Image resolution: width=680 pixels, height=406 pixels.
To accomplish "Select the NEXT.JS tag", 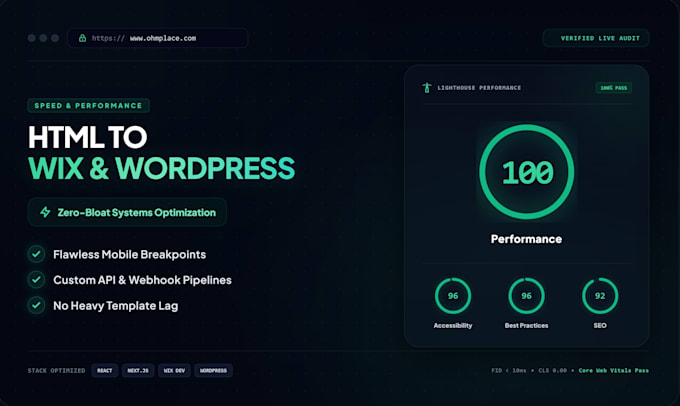I will pyautogui.click(x=138, y=370).
